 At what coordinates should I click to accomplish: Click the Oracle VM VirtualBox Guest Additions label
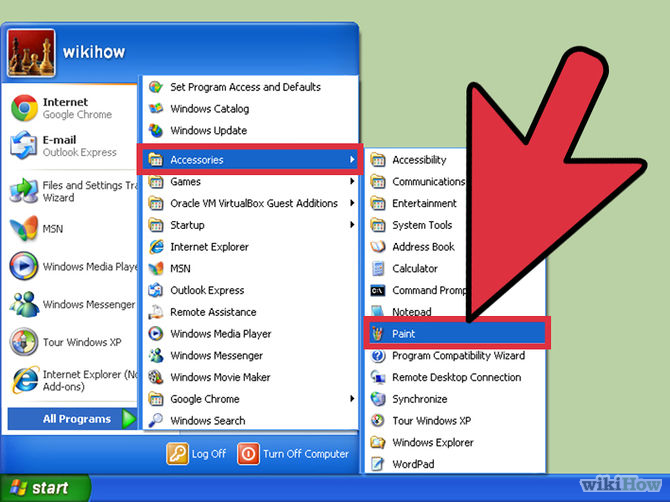(x=254, y=203)
